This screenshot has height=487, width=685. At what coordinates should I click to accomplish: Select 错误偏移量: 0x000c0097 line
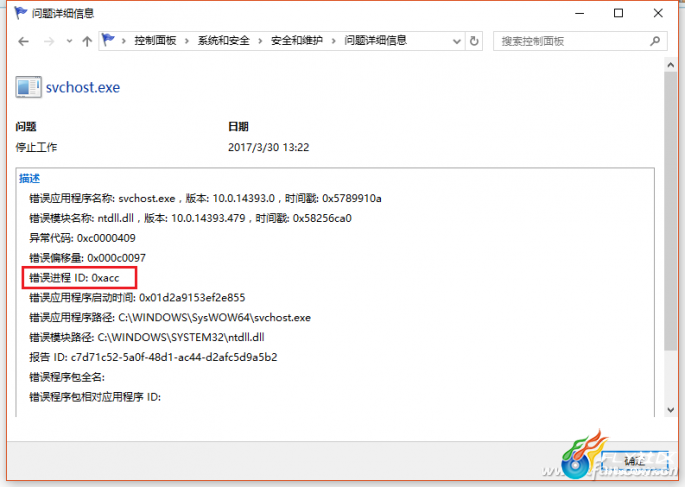87,258
